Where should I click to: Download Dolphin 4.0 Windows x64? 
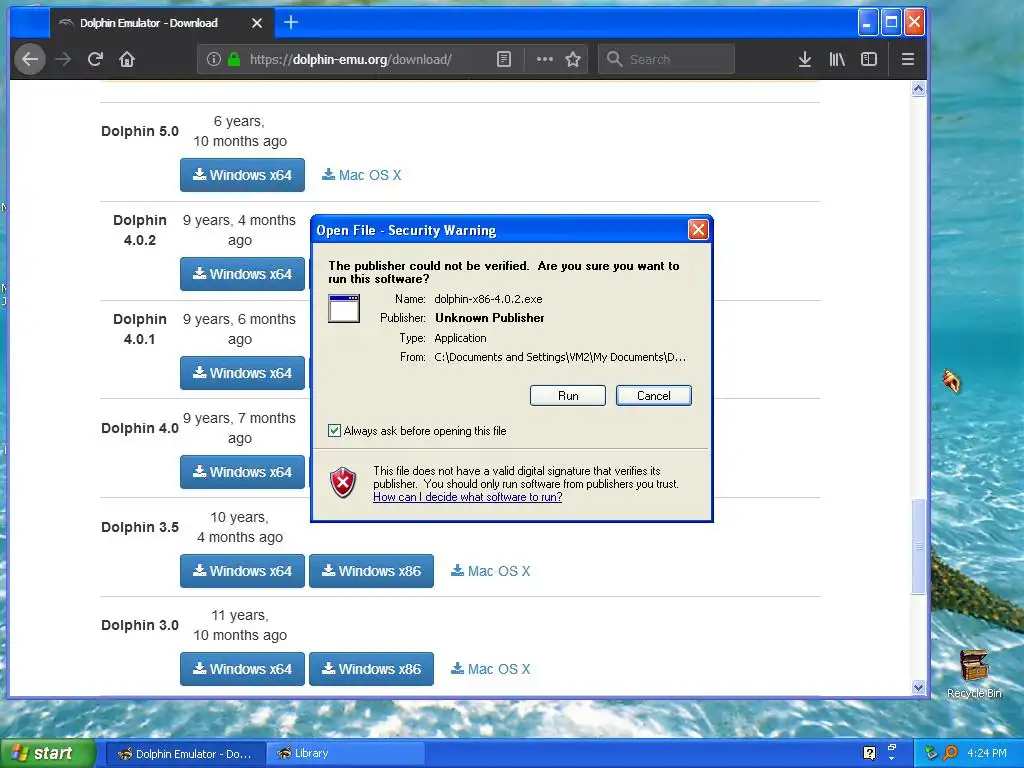coord(242,472)
